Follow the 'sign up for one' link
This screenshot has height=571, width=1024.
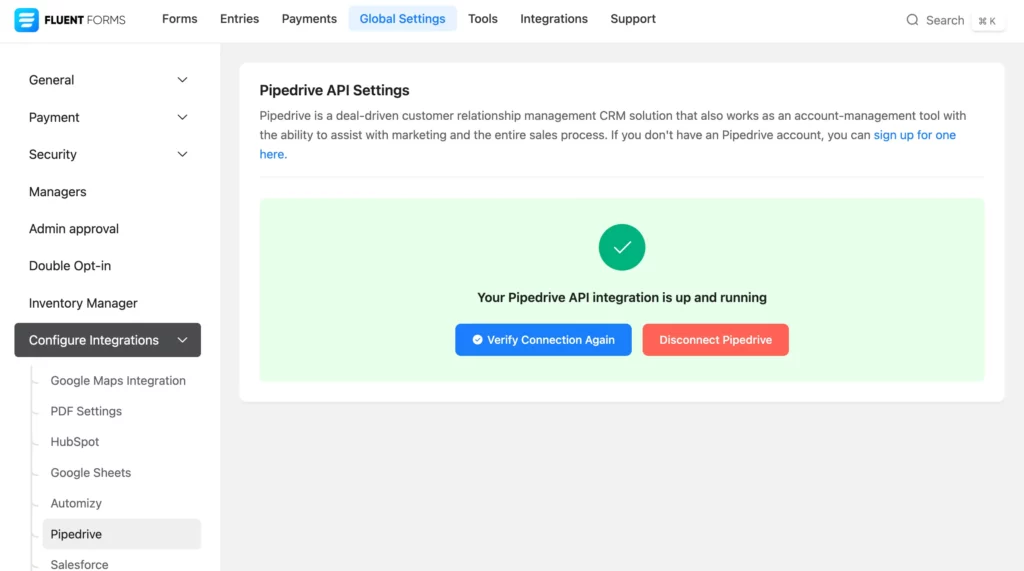coord(914,135)
